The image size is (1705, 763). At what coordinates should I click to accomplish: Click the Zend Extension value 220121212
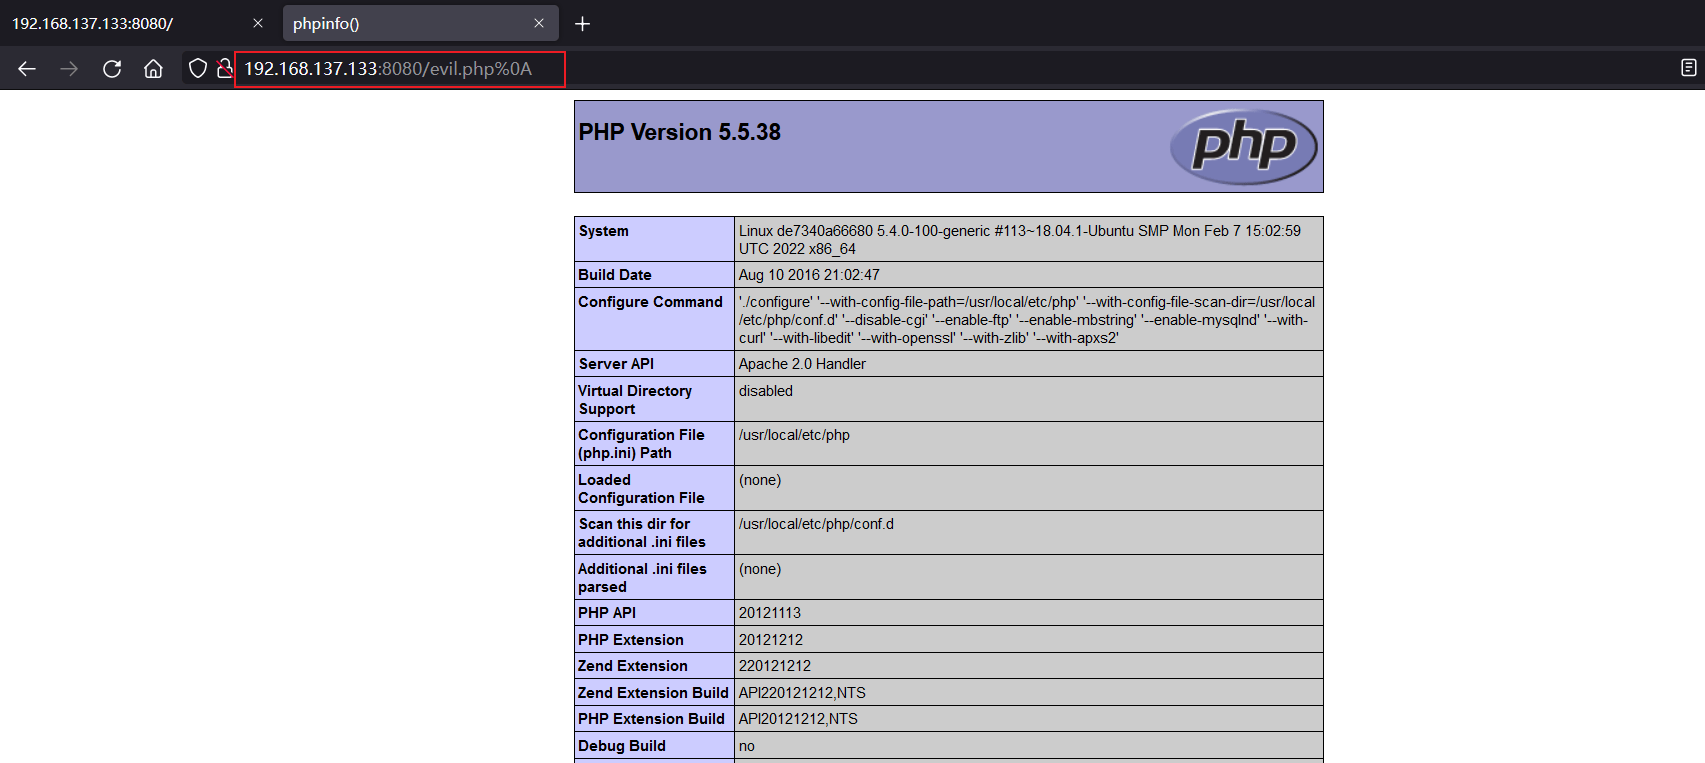pos(775,666)
